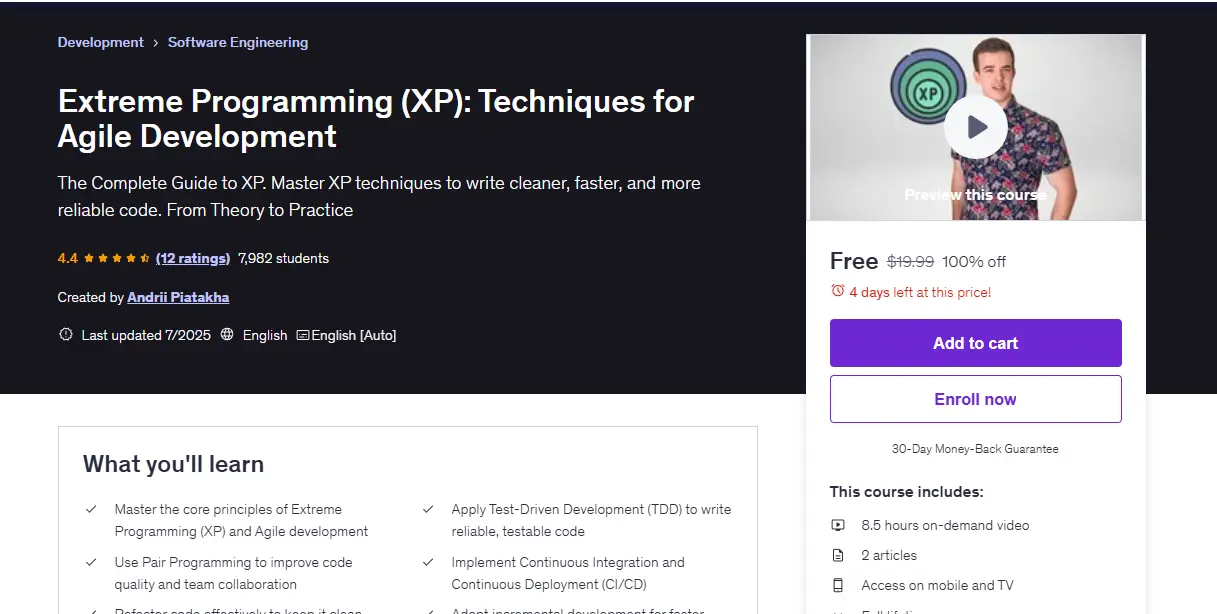
Task: Click checkmark beside Use Pair Programming
Action: tap(91, 562)
